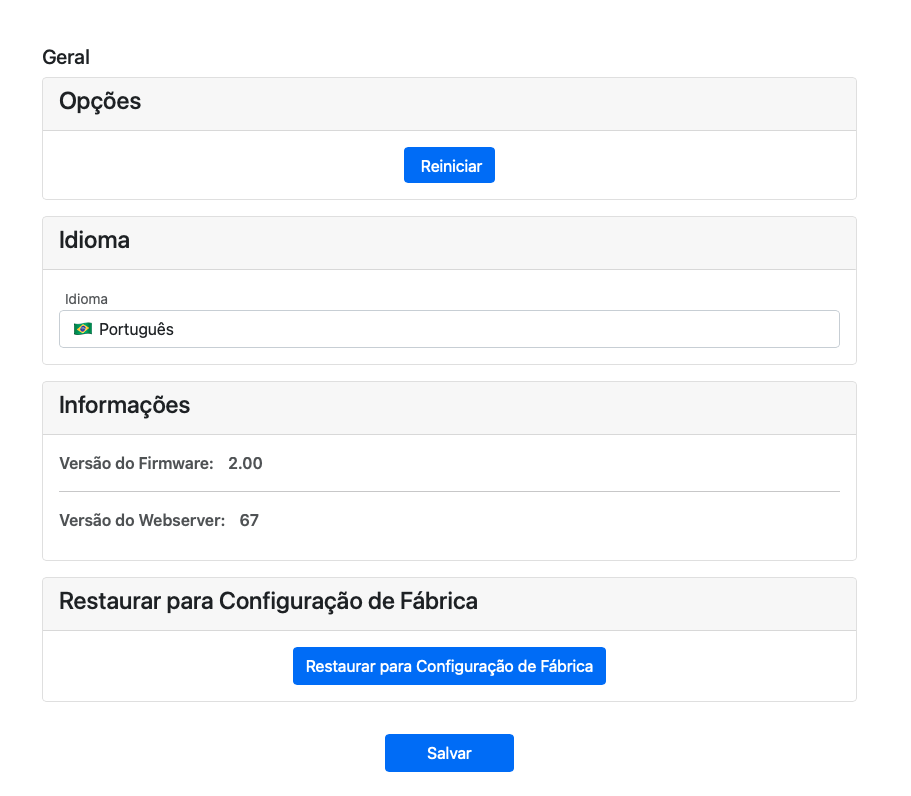Screen dimensions: 911x796
Task: Click the small Idioma field label
Action: [86, 299]
